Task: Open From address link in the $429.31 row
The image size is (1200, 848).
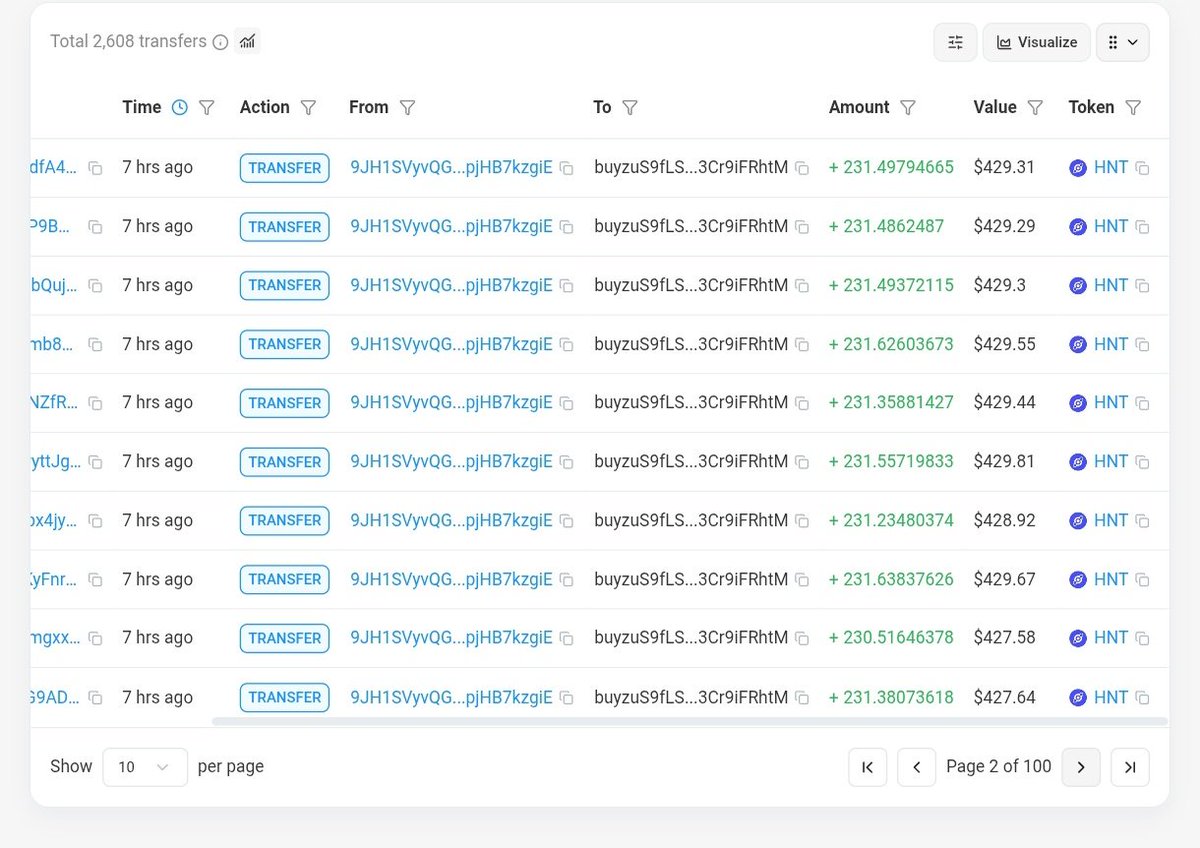Action: (x=451, y=167)
